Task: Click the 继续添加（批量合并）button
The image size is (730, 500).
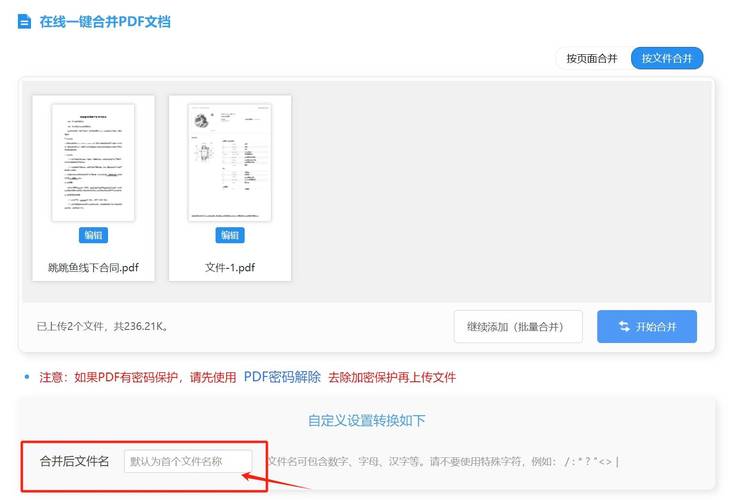Action: pyautogui.click(x=518, y=326)
